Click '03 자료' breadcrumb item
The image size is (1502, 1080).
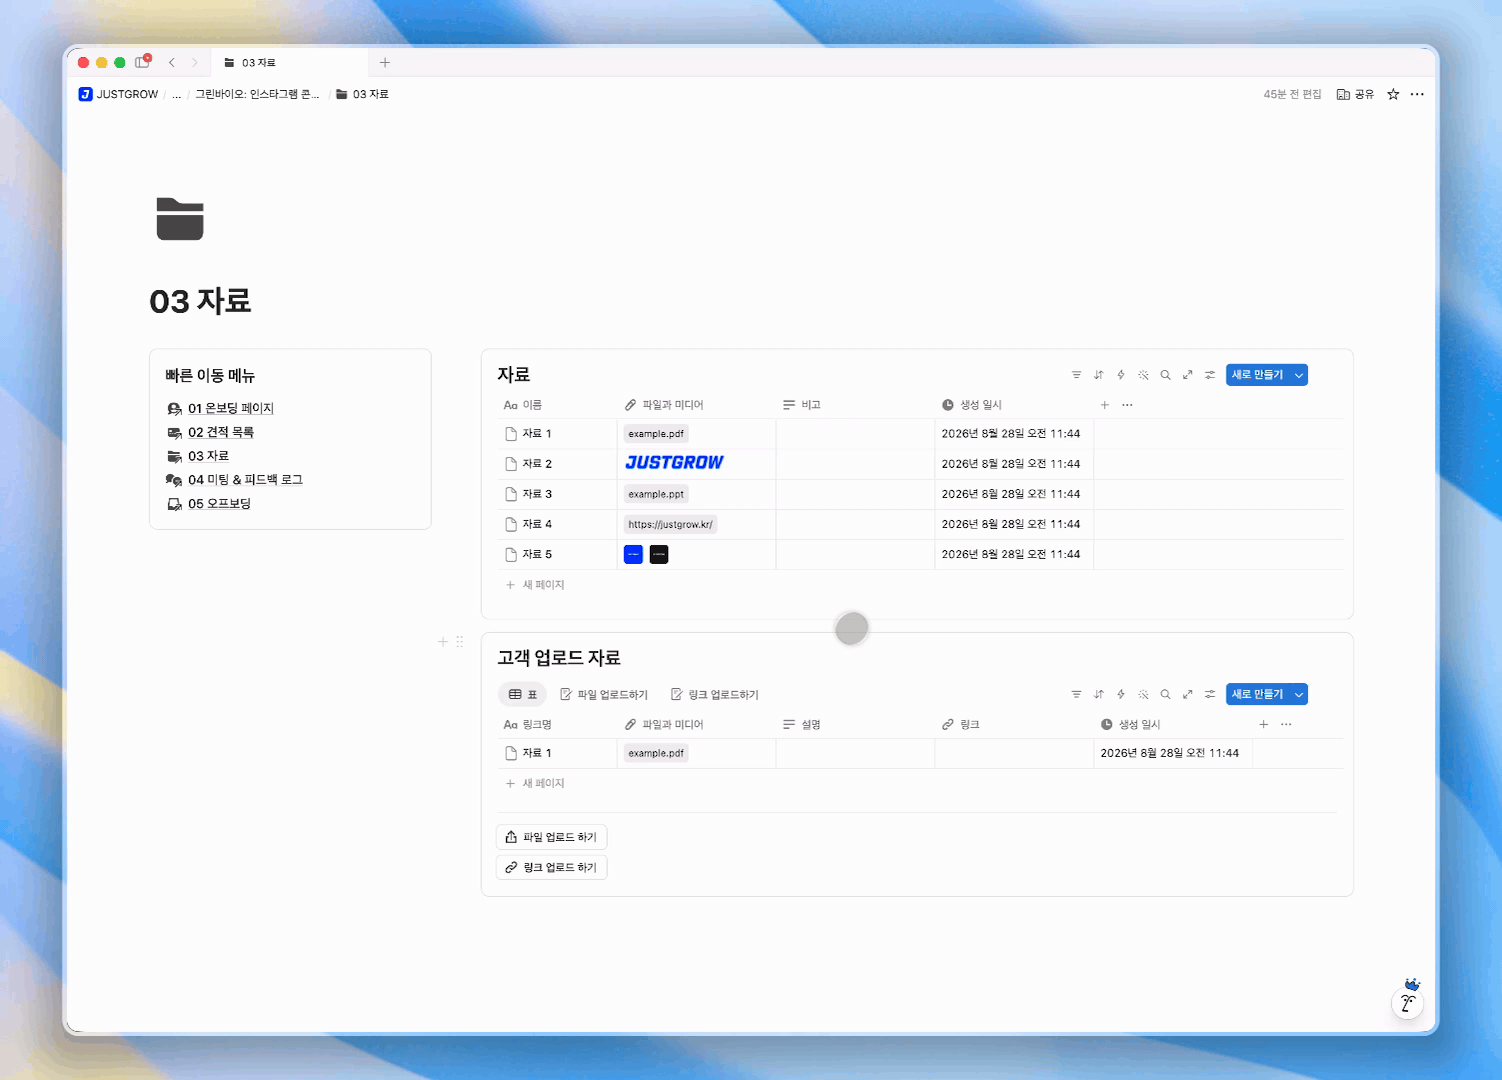tap(362, 94)
